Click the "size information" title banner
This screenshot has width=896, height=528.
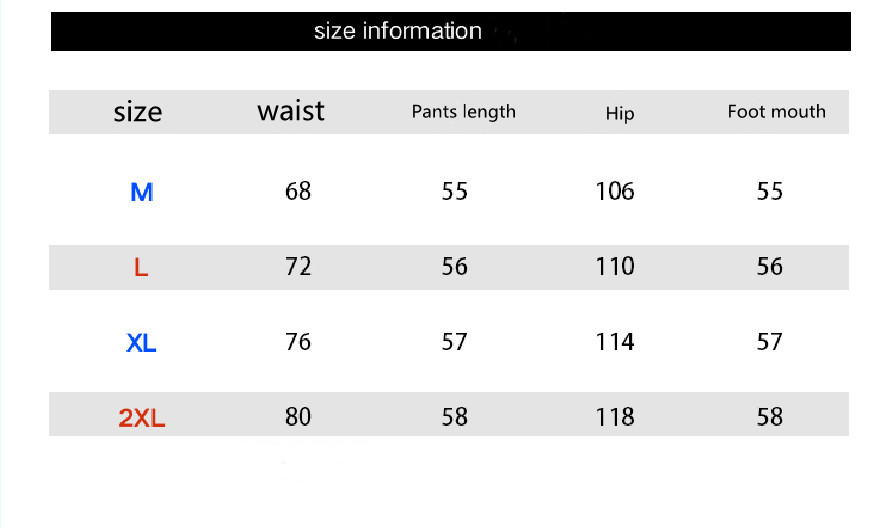click(x=398, y=31)
